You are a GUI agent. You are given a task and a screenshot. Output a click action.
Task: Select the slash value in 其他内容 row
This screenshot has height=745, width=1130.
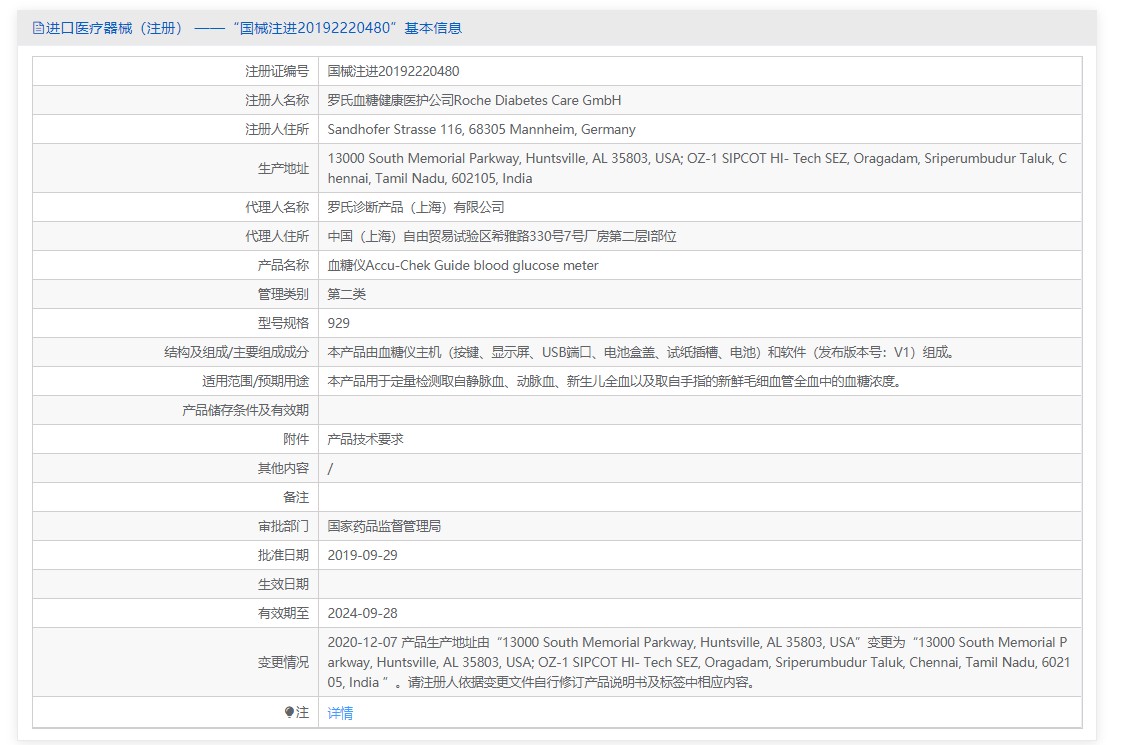click(330, 468)
